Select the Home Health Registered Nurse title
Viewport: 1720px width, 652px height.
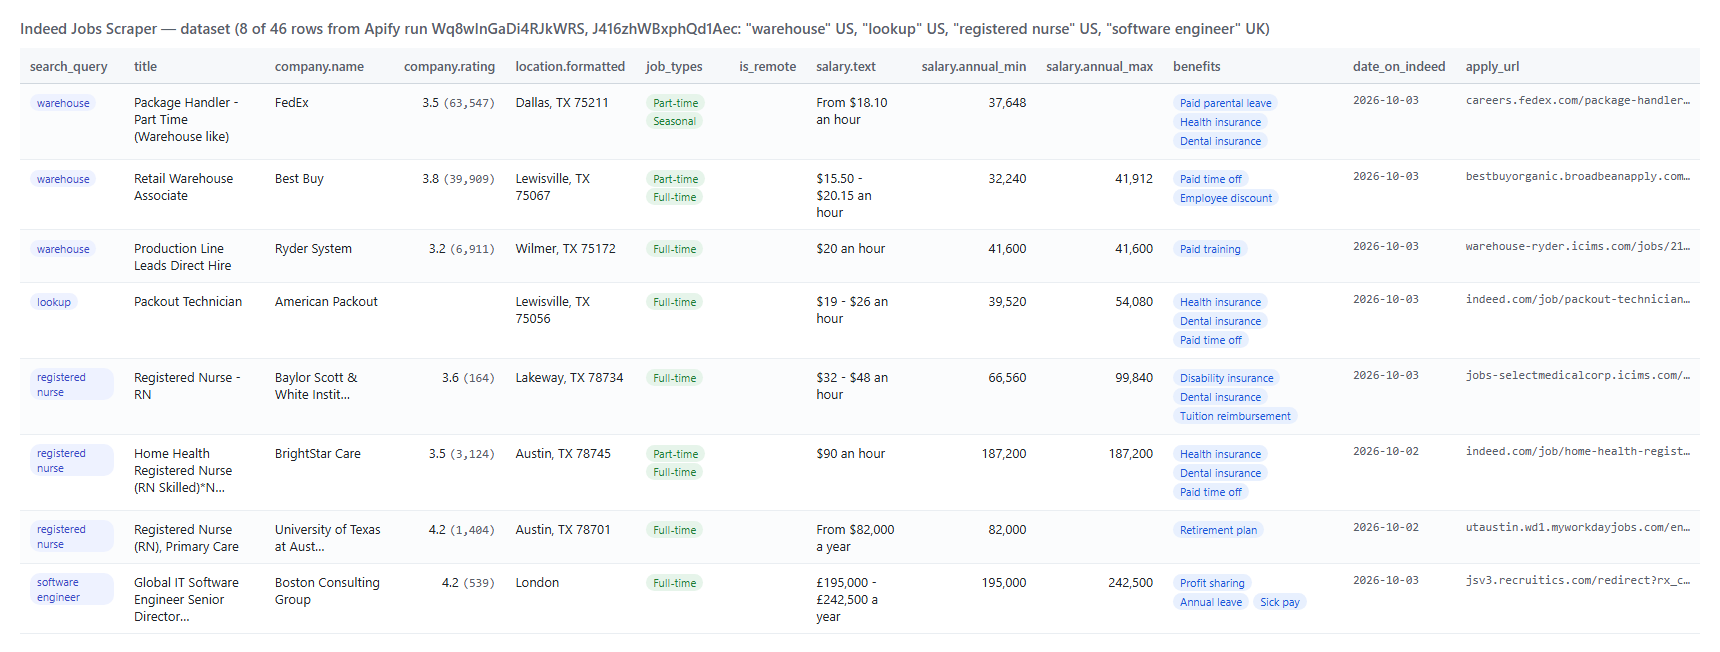[183, 471]
